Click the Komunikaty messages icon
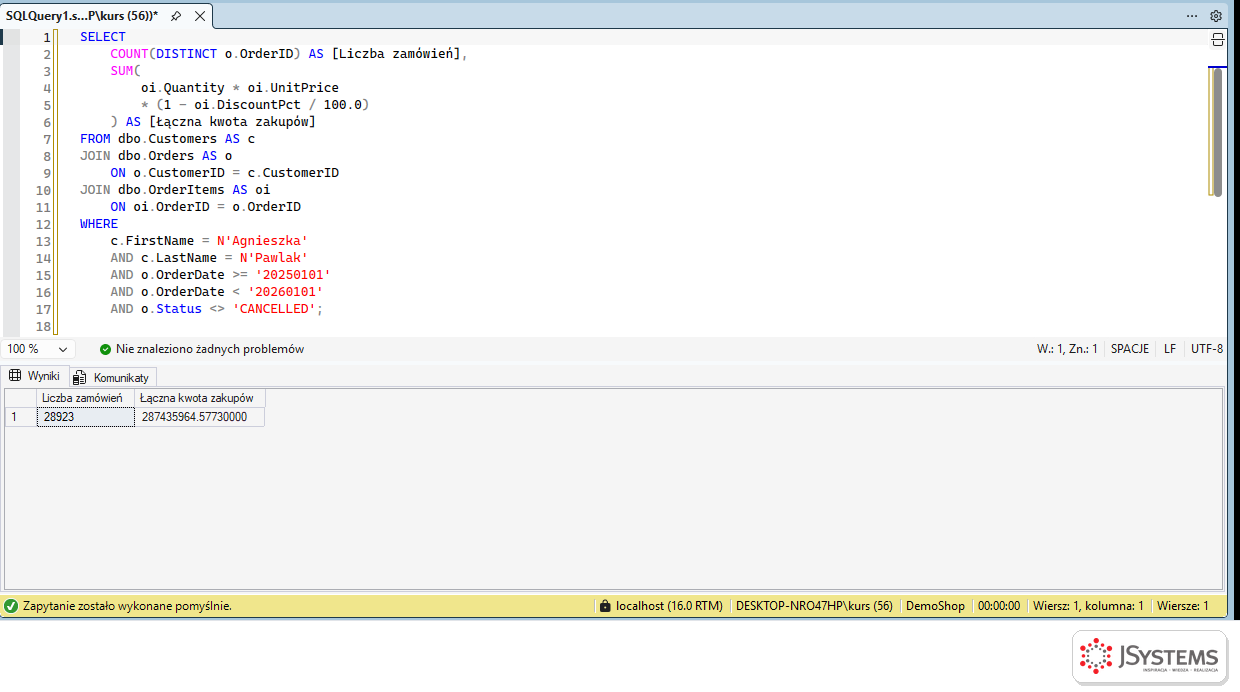Image resolution: width=1240 pixels, height=692 pixels. pyautogui.click(x=80, y=377)
